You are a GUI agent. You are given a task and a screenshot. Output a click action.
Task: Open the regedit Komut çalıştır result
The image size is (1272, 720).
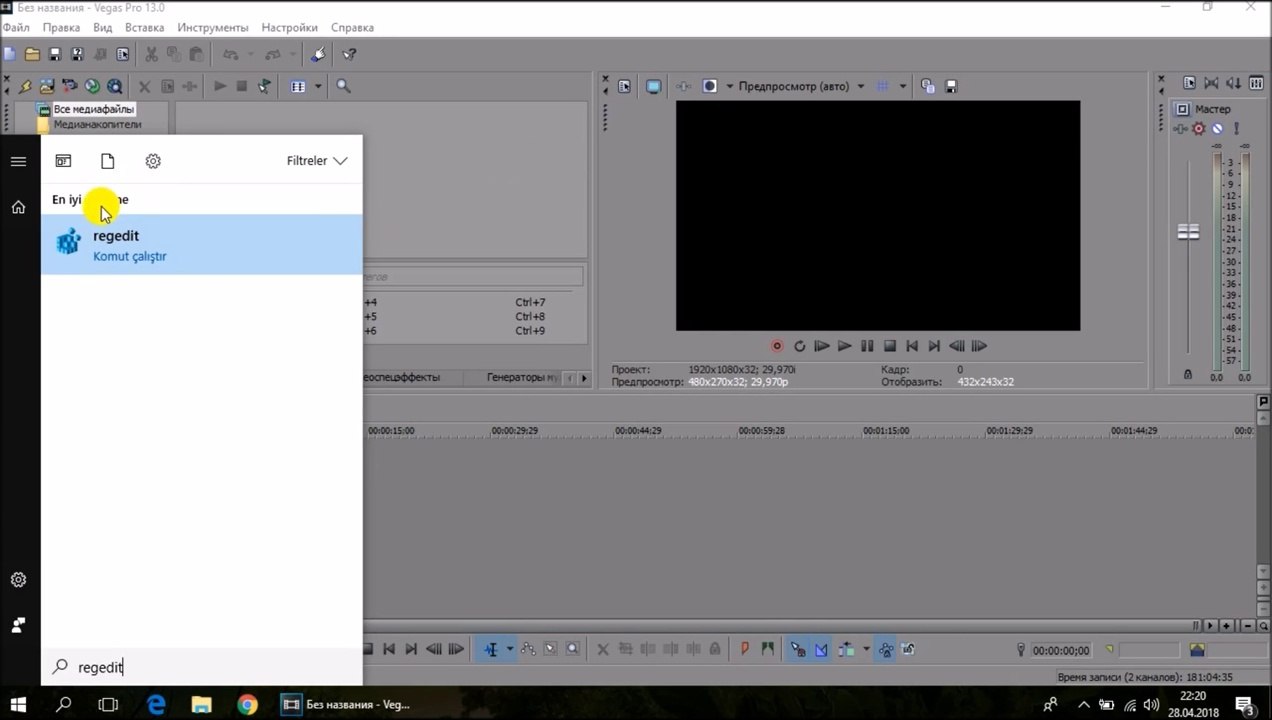[202, 244]
